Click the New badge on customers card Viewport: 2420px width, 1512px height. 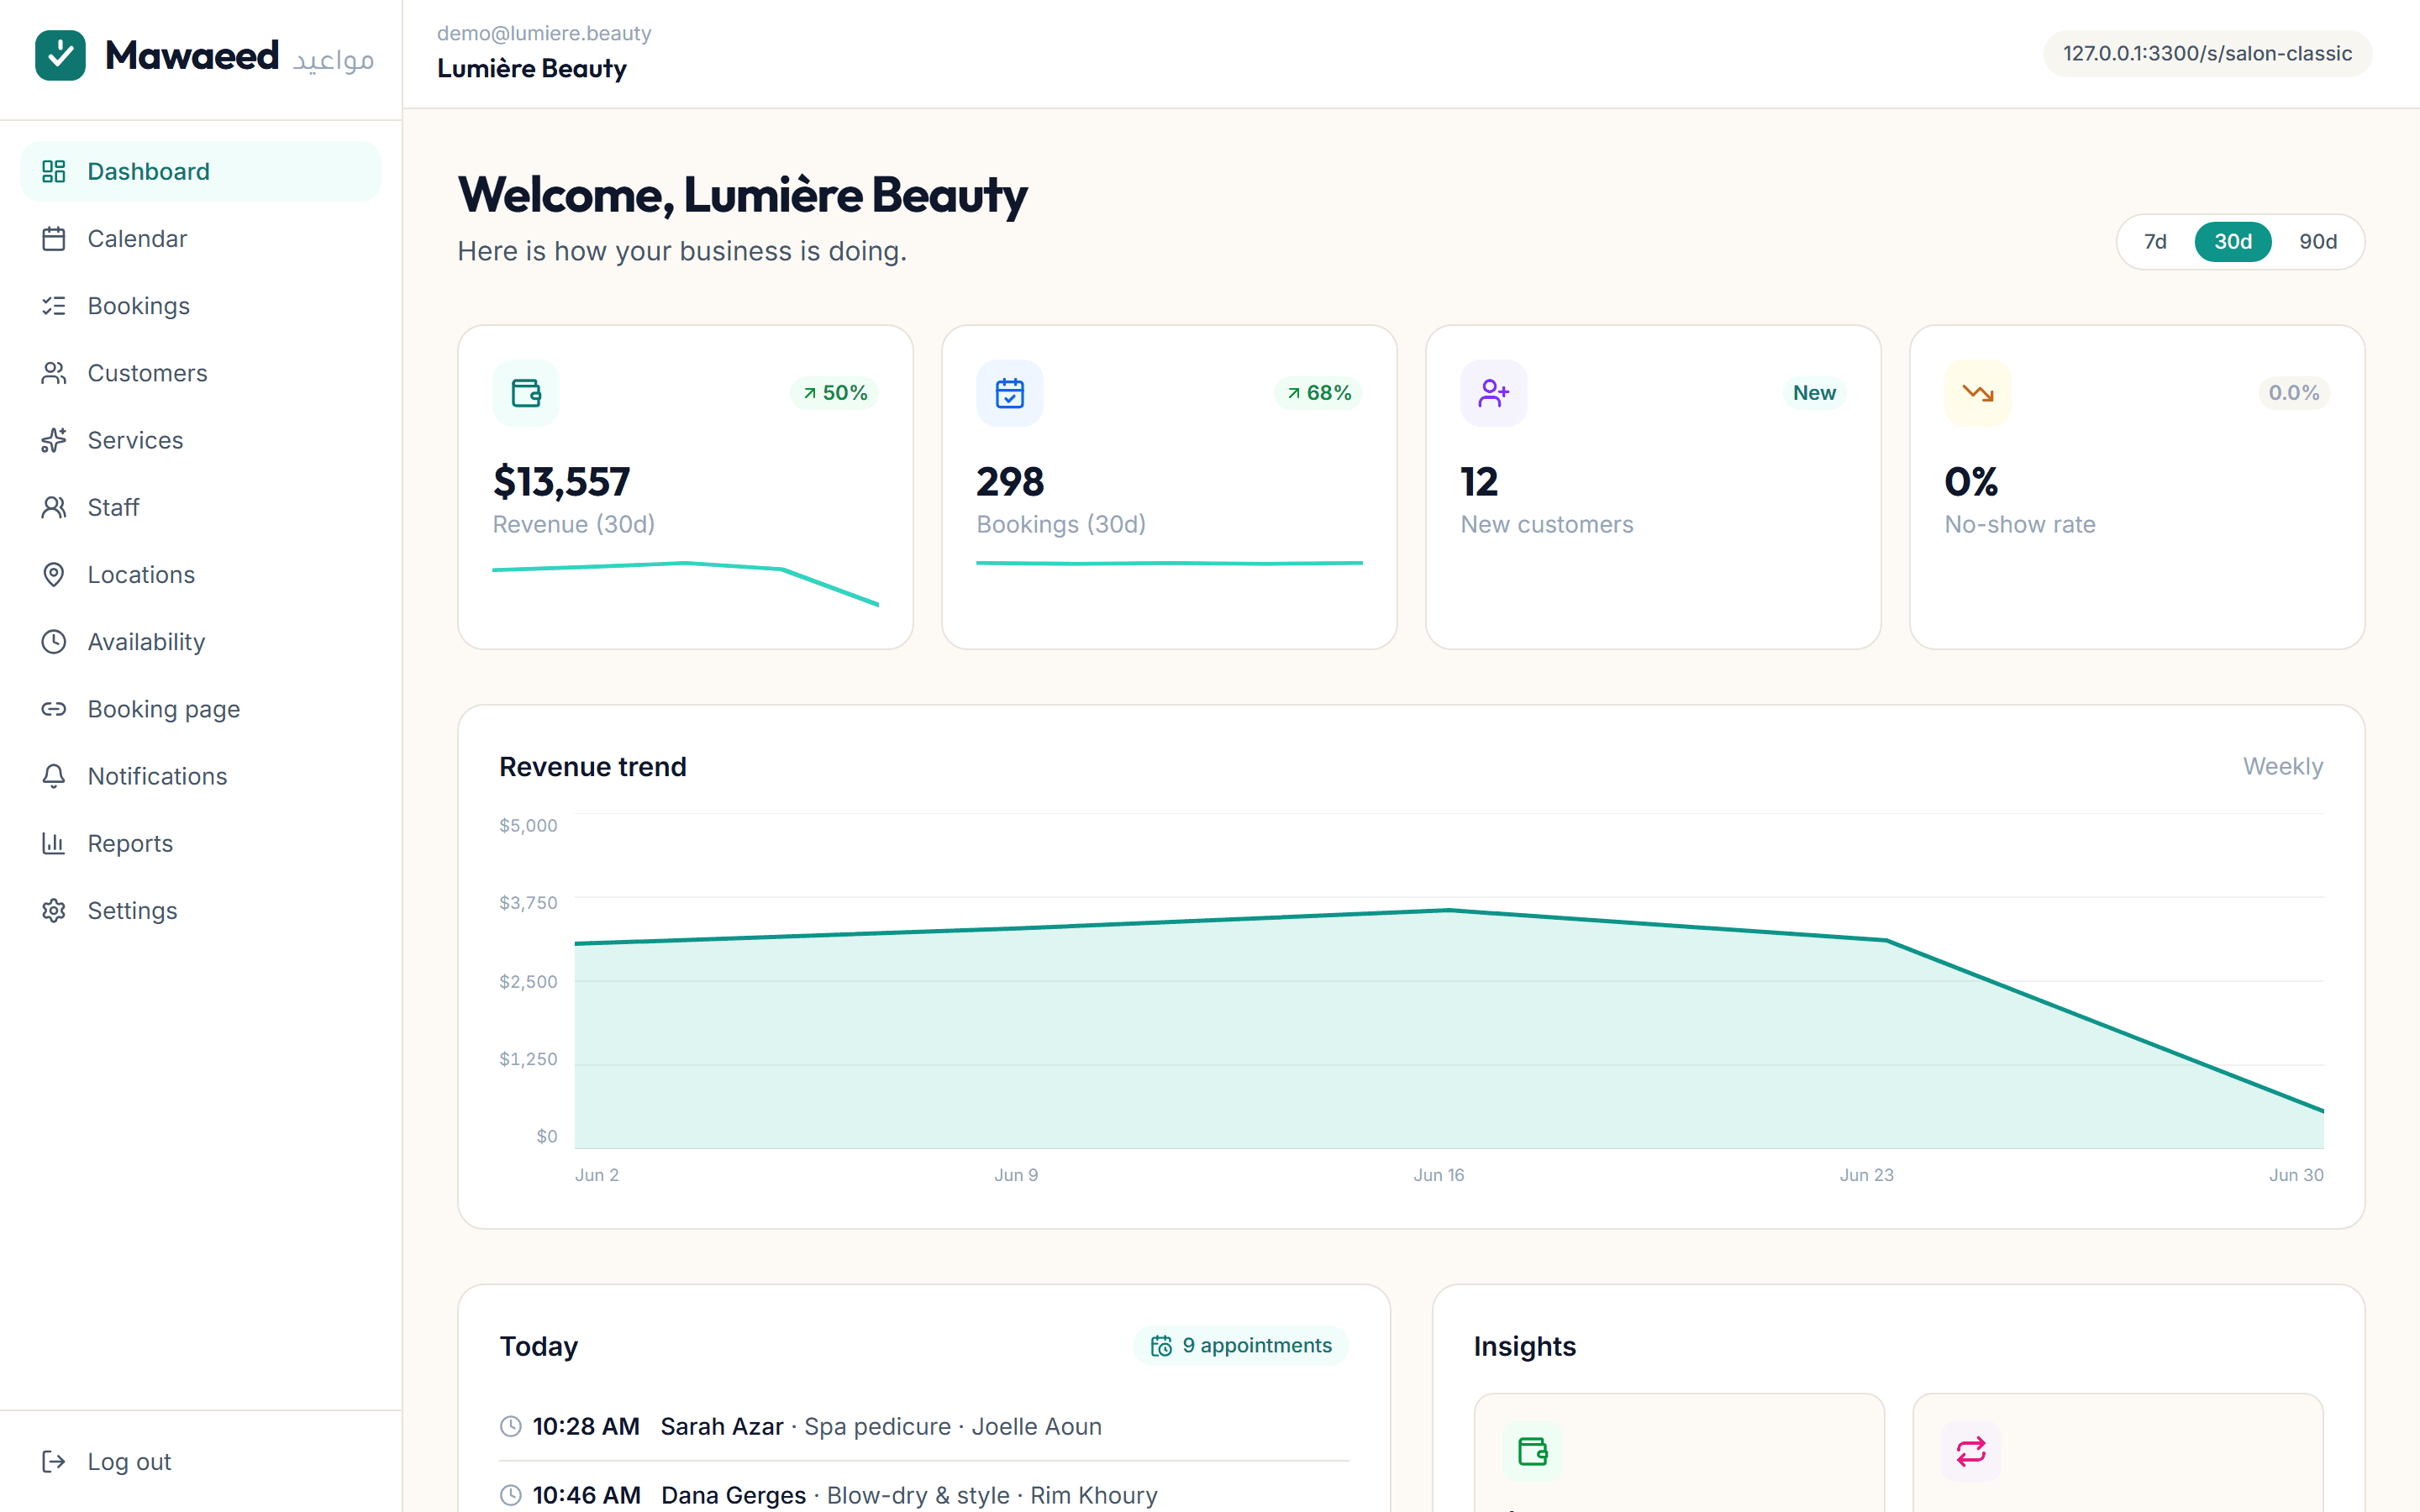(1814, 393)
